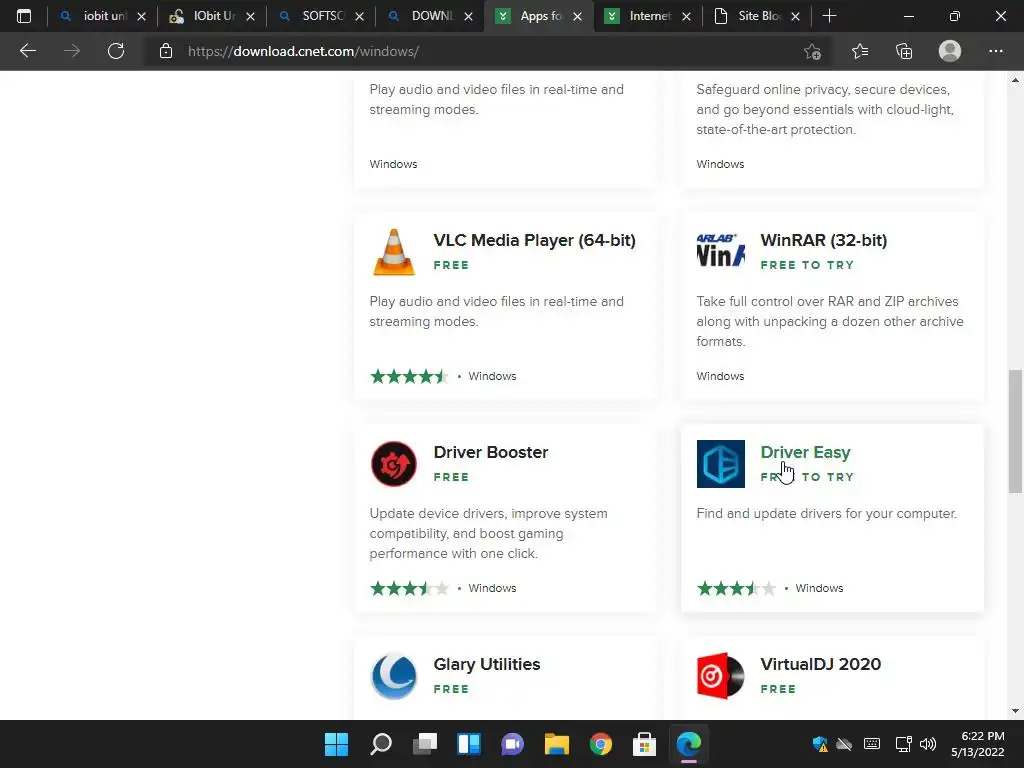Open Collections in Edge
Image resolution: width=1024 pixels, height=768 pixels.
click(x=904, y=51)
